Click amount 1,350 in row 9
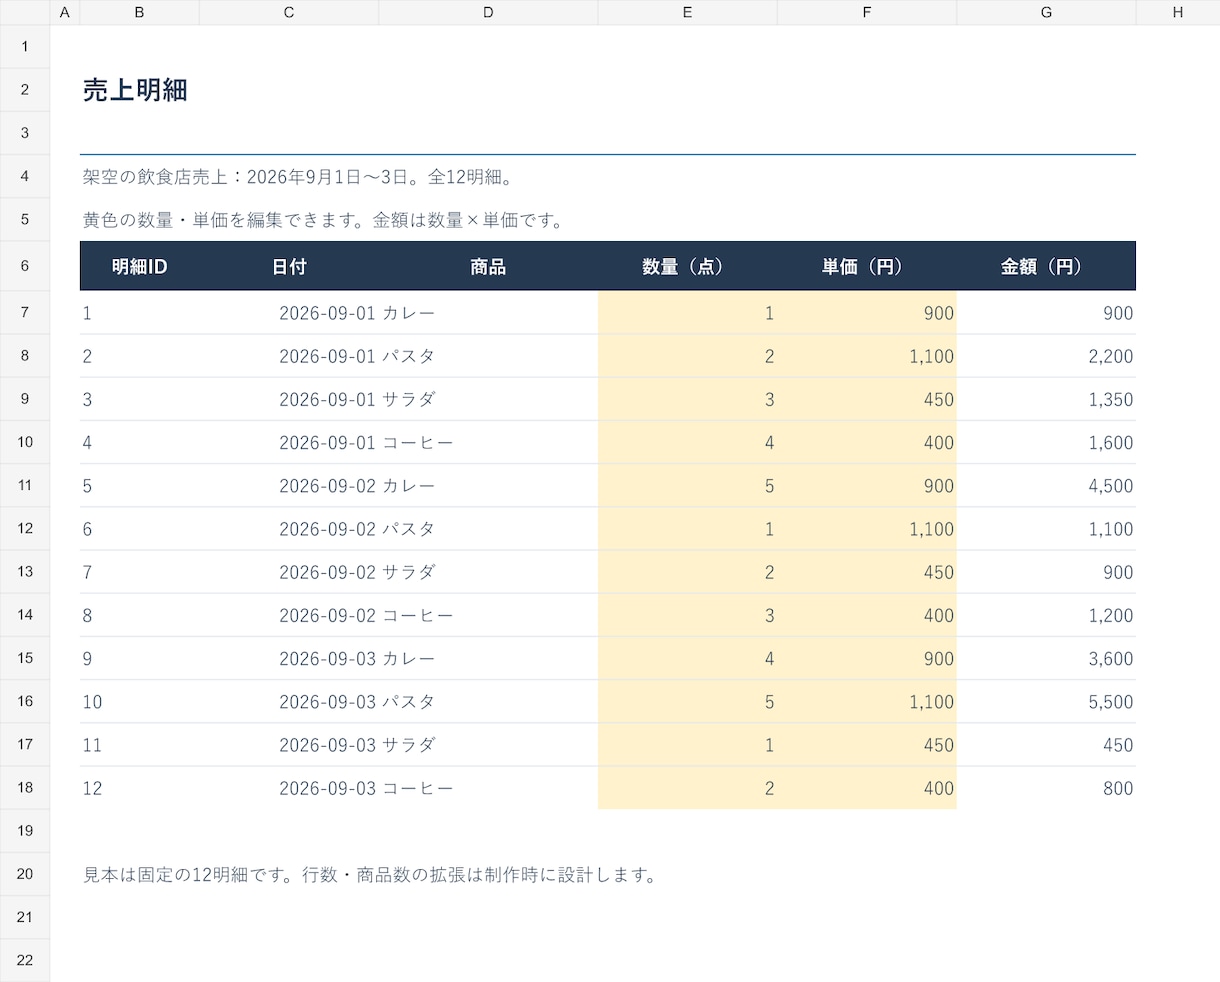The image size is (1220, 982). pos(1046,399)
